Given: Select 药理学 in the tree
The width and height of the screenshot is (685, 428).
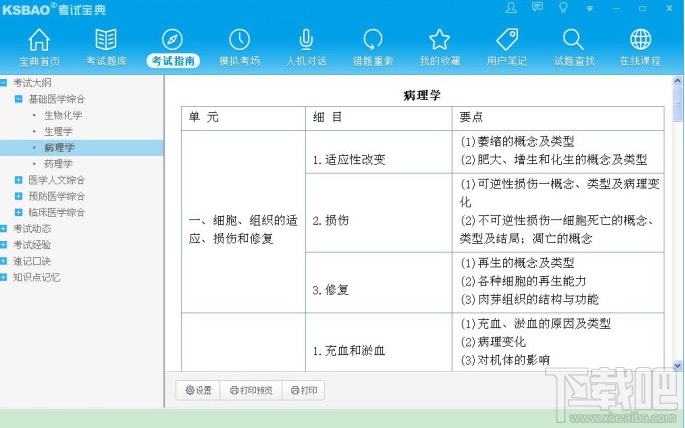Looking at the screenshot, I should tap(58, 164).
